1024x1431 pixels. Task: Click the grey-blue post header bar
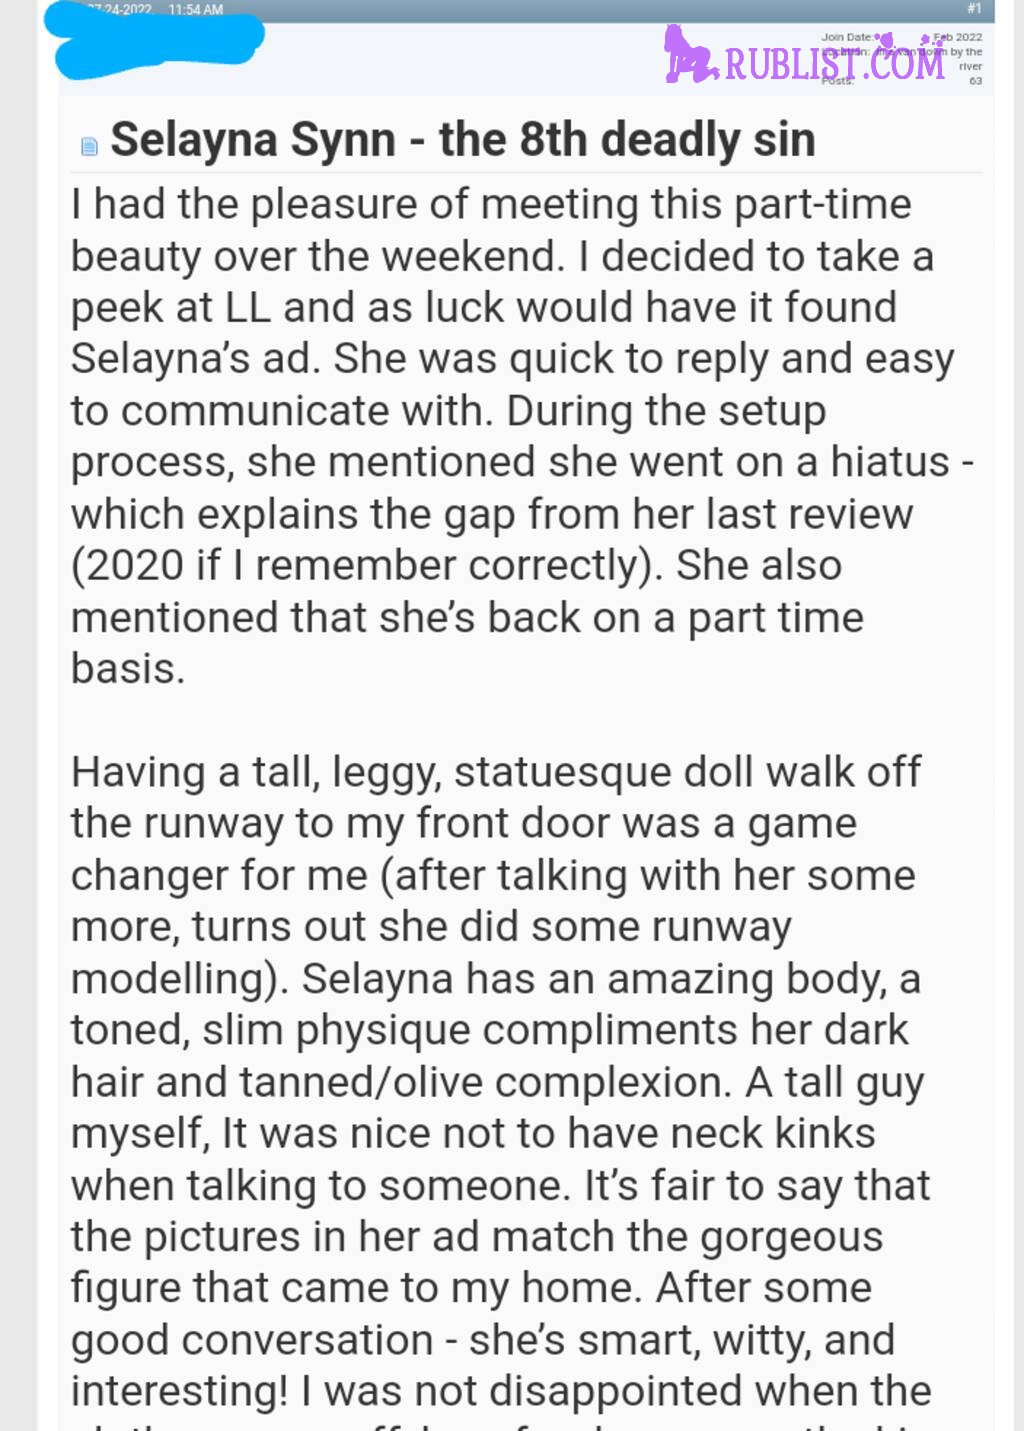[x=525, y=10]
